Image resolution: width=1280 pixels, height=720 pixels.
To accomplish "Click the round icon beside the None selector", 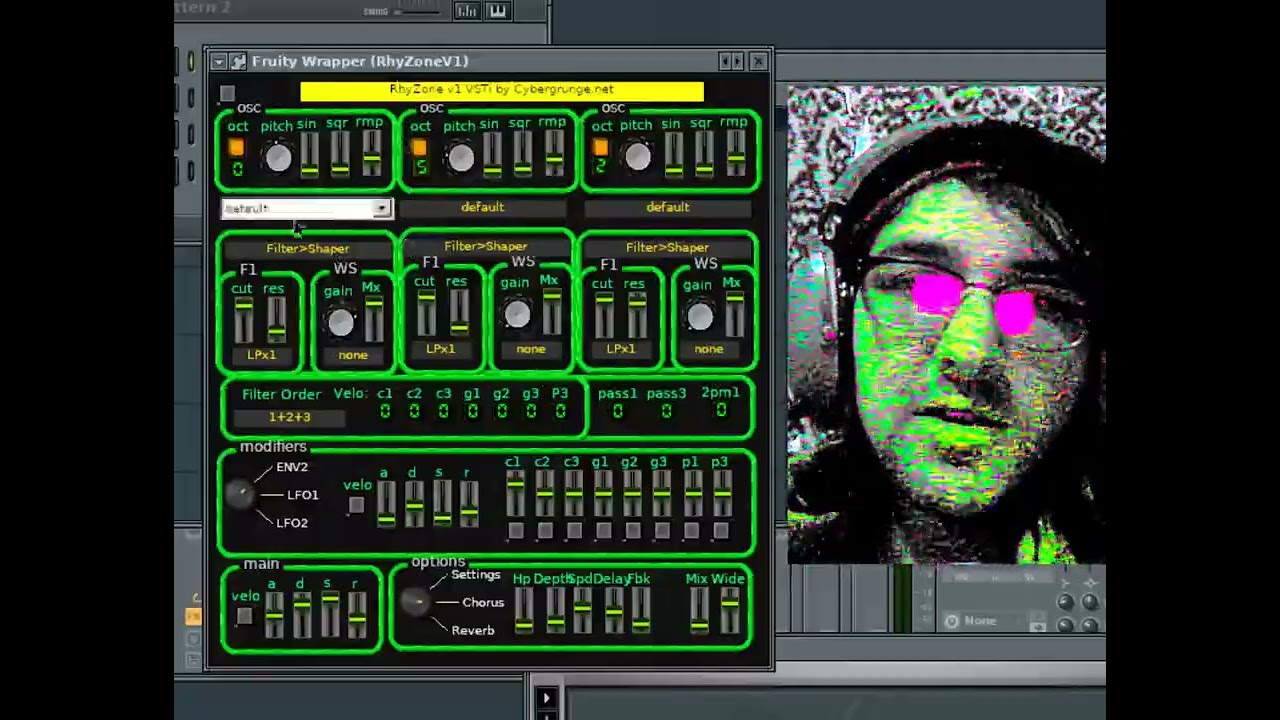I will (951, 621).
